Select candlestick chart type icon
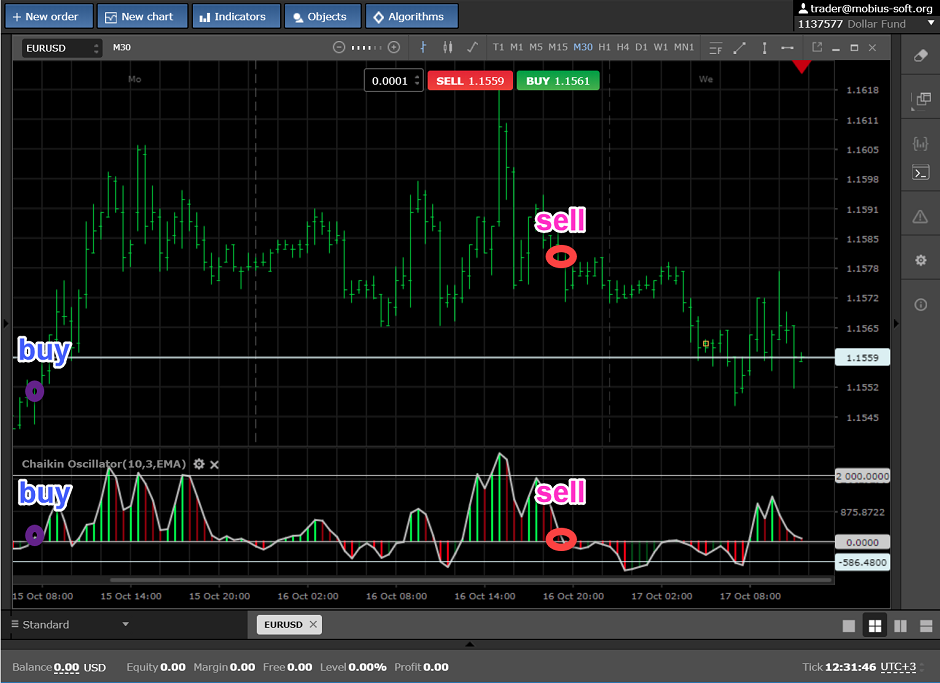940x683 pixels. [448, 47]
